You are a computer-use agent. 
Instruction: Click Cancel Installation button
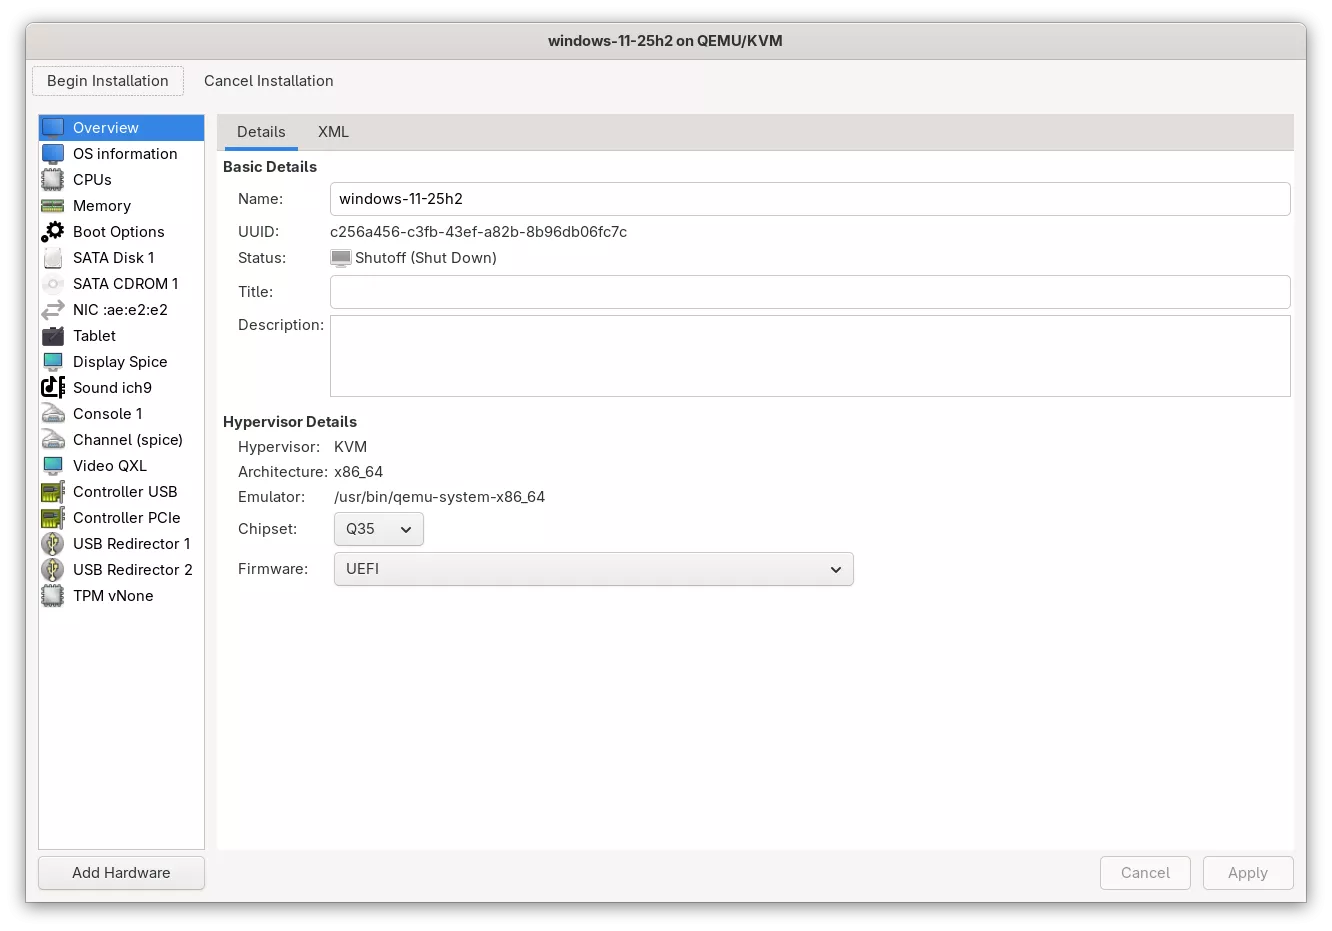pyautogui.click(x=269, y=81)
